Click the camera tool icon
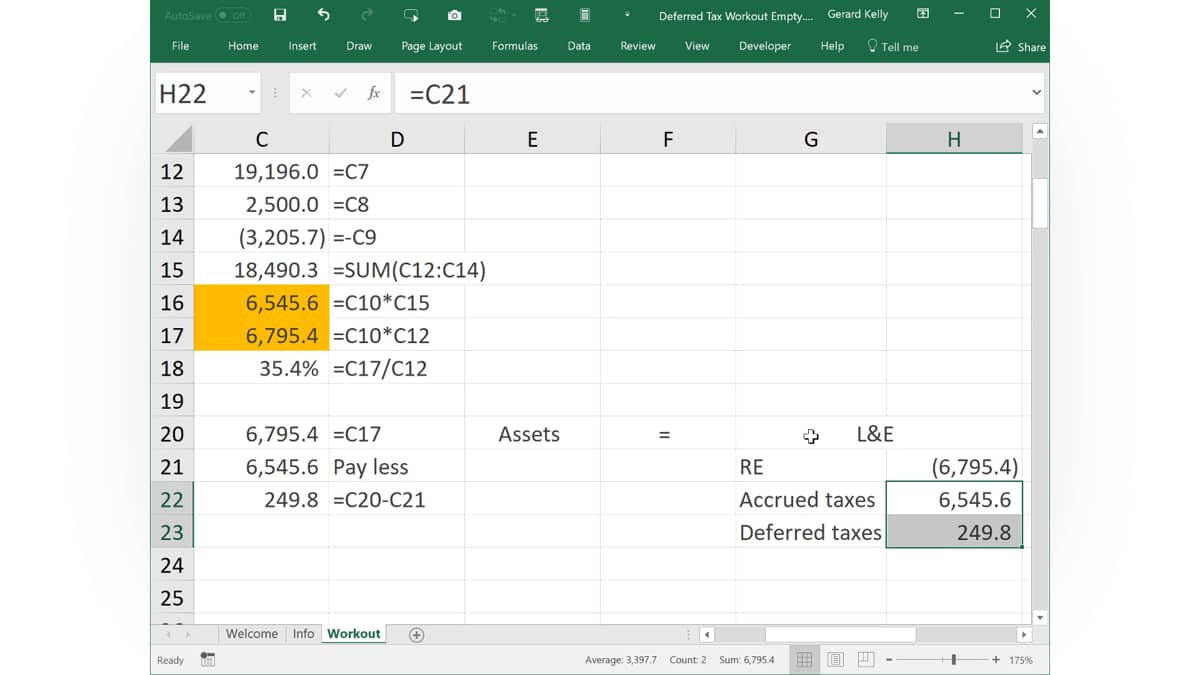 (x=455, y=15)
